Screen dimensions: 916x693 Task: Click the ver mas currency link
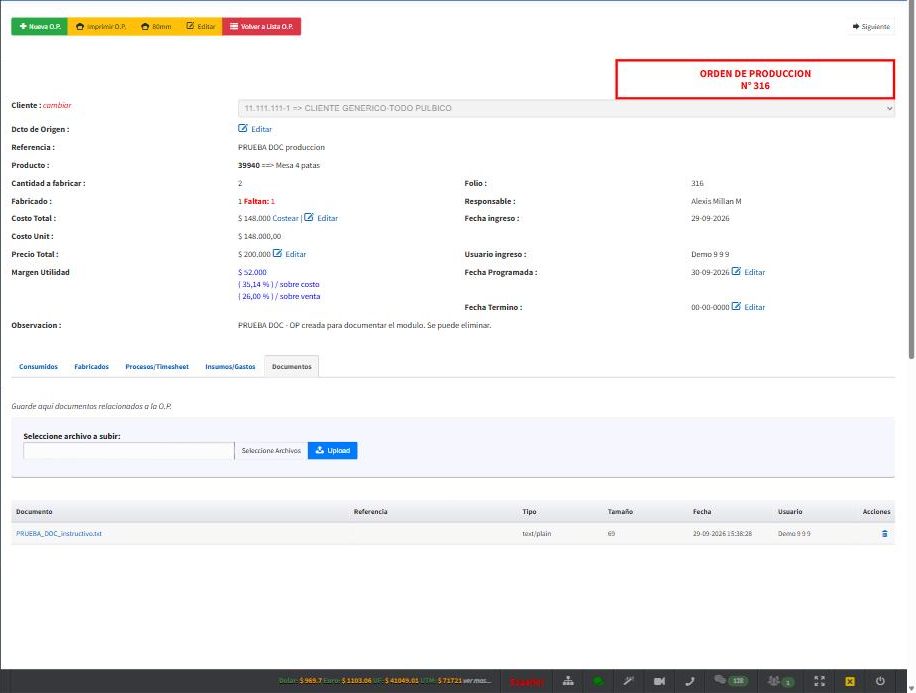coord(477,681)
